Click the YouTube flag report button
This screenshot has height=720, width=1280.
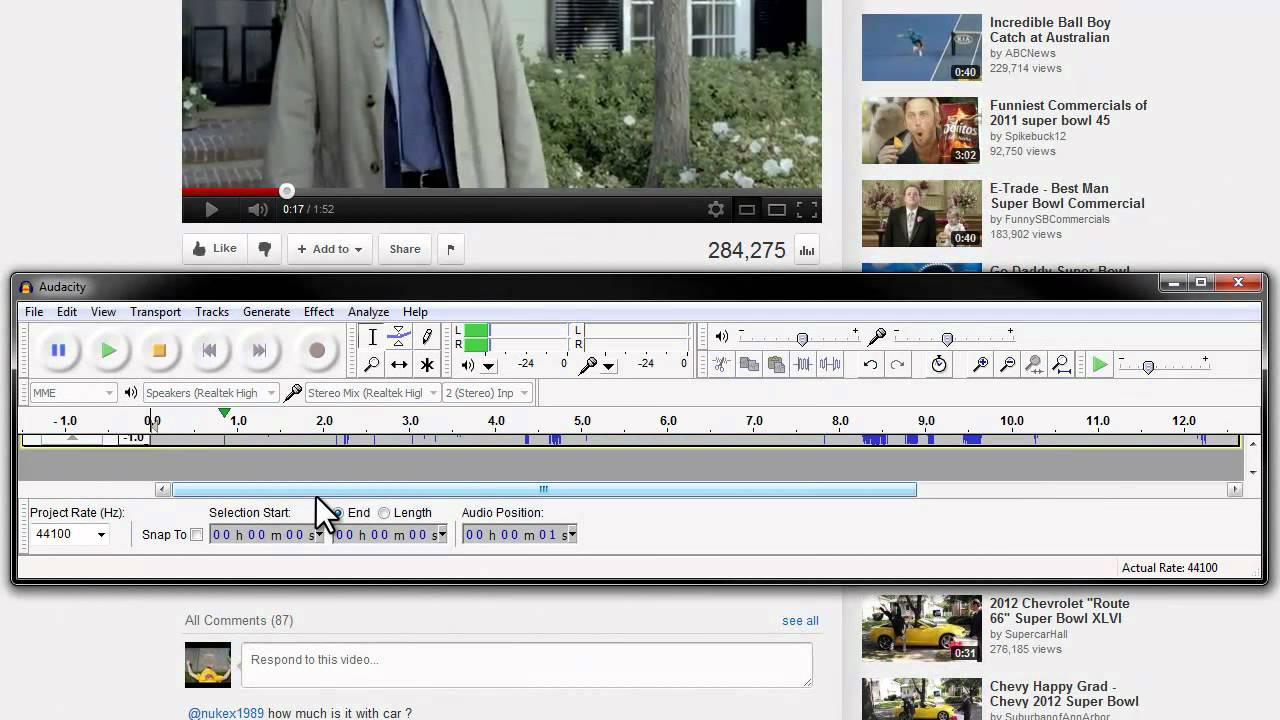click(x=450, y=249)
